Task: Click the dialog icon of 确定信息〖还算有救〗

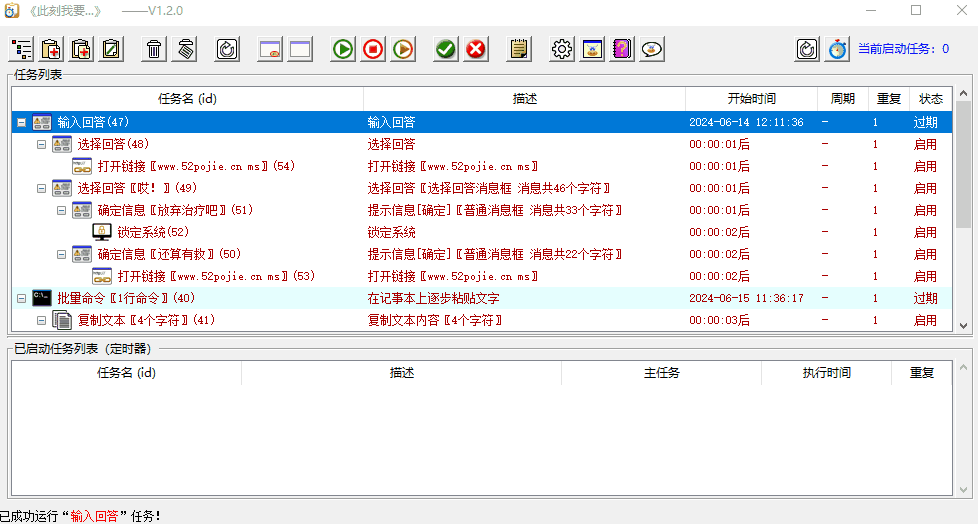Action: (x=82, y=255)
